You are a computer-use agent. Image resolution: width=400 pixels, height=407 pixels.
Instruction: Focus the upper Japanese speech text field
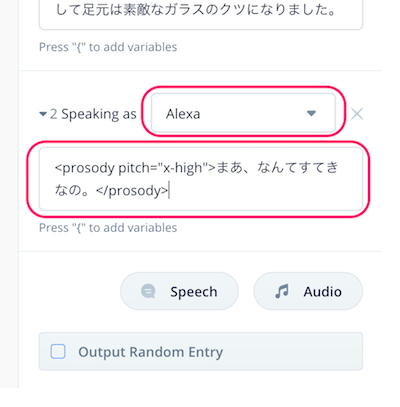[201, 13]
